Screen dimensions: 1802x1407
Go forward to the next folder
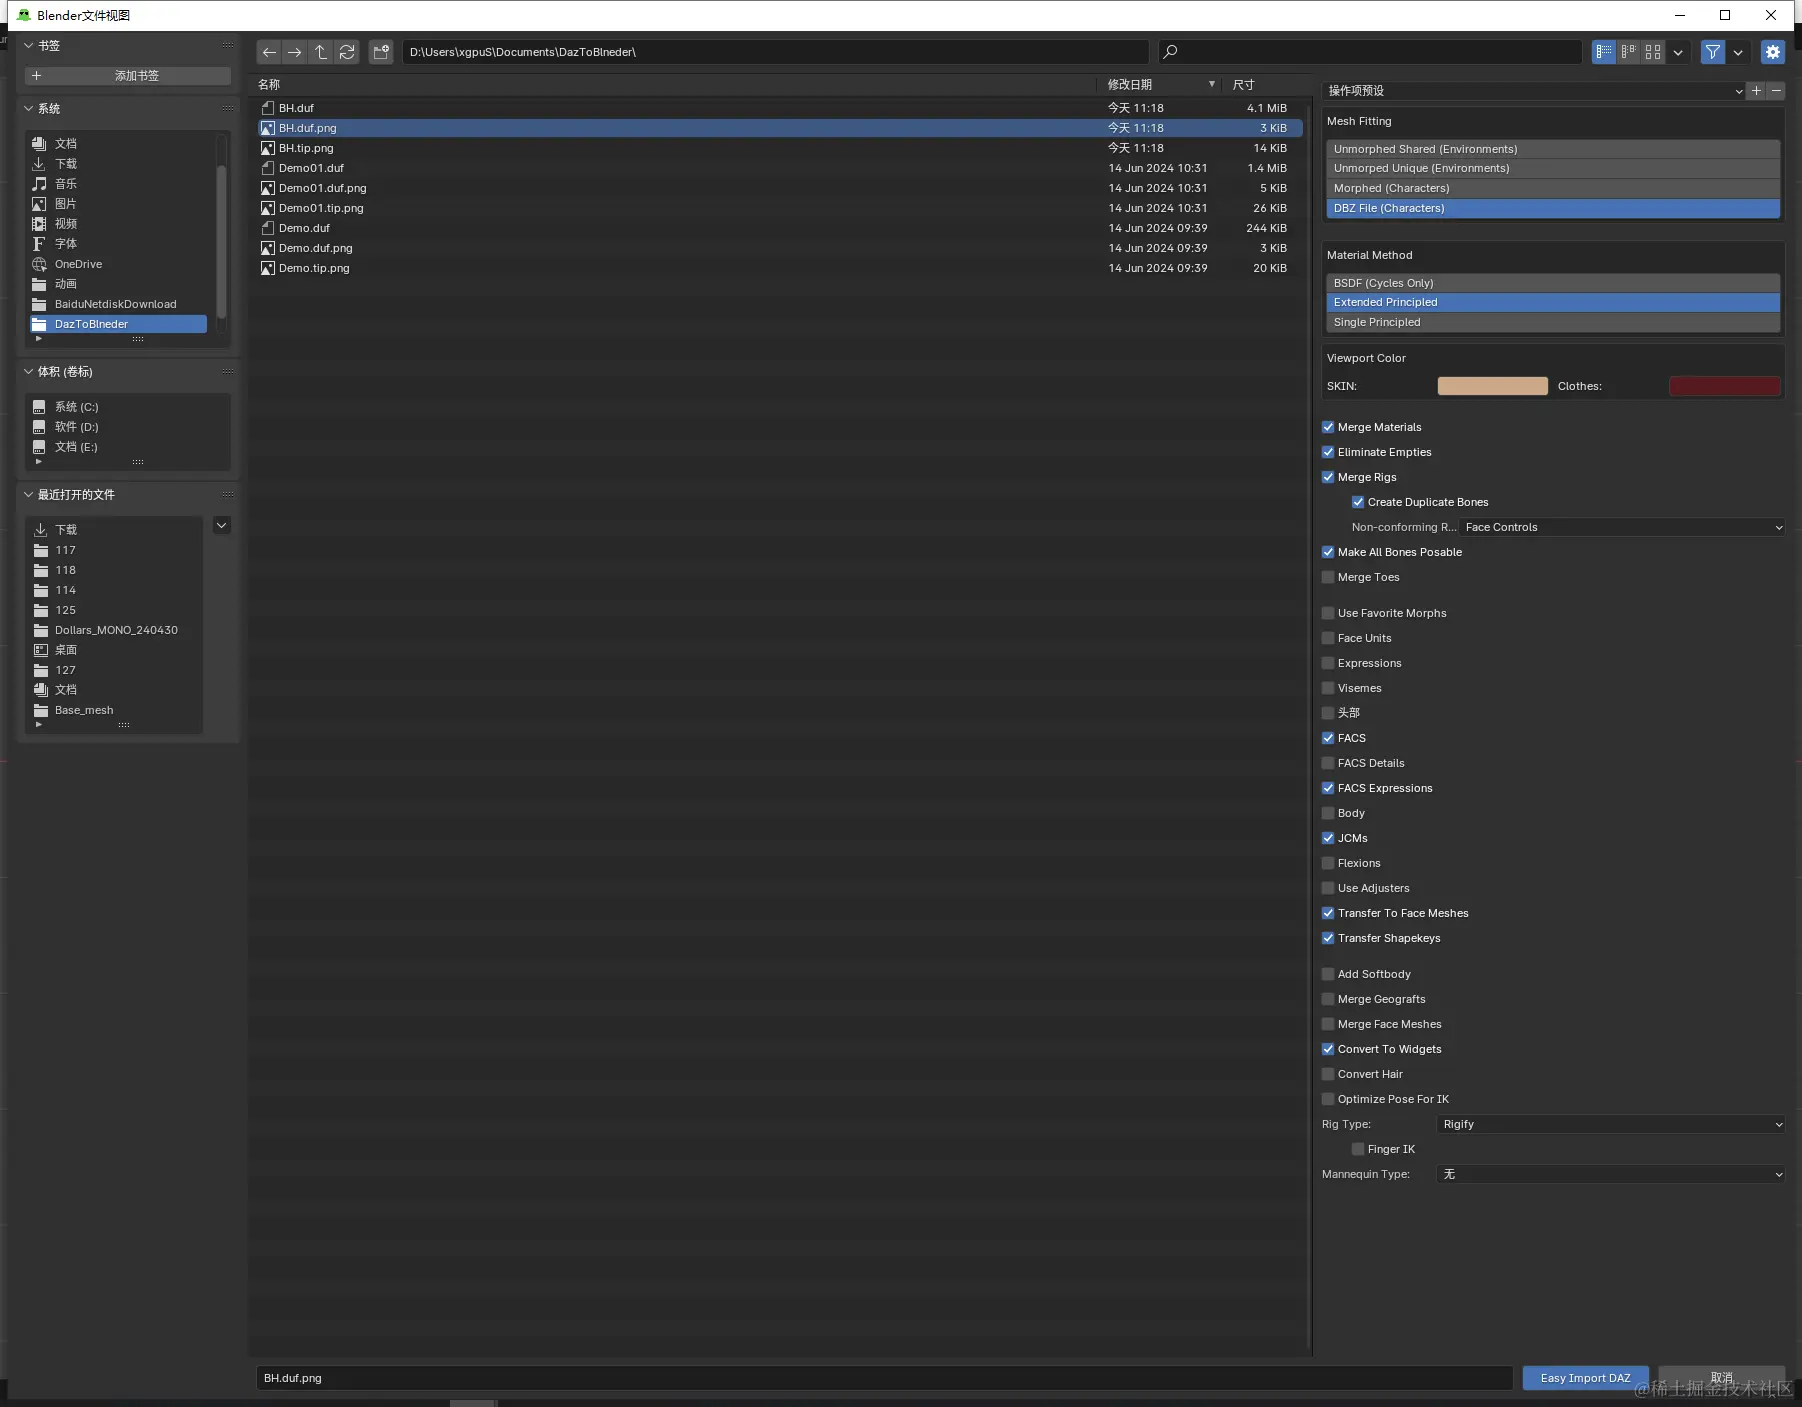[x=295, y=52]
